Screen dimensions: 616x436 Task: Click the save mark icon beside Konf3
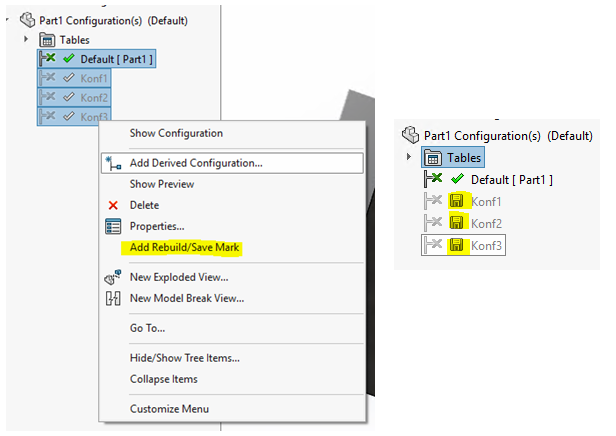click(457, 245)
